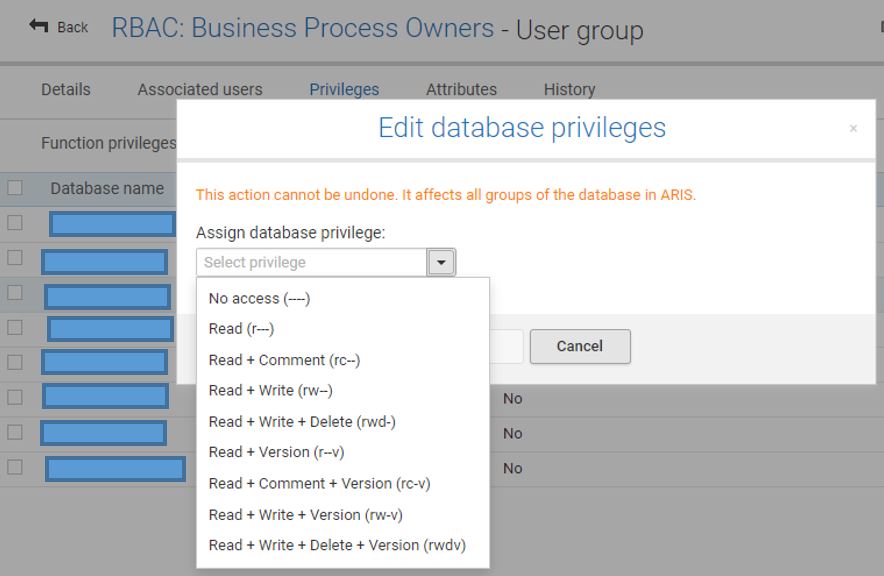
Task: Click the Assign database privilege label
Action: pyautogui.click(x=291, y=233)
